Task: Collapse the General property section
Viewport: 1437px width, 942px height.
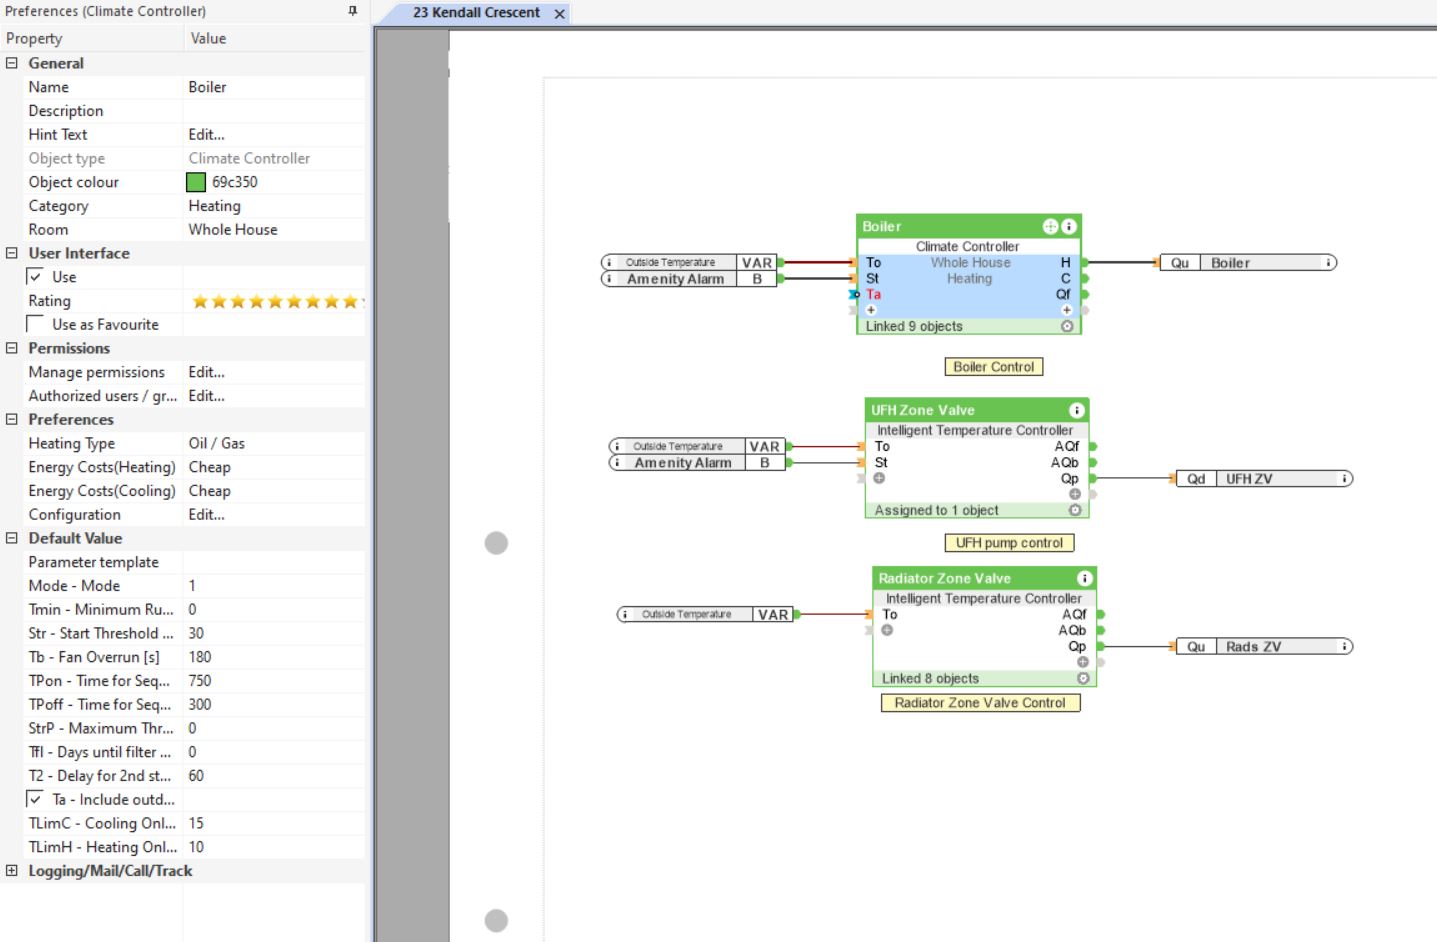Action: tap(12, 63)
